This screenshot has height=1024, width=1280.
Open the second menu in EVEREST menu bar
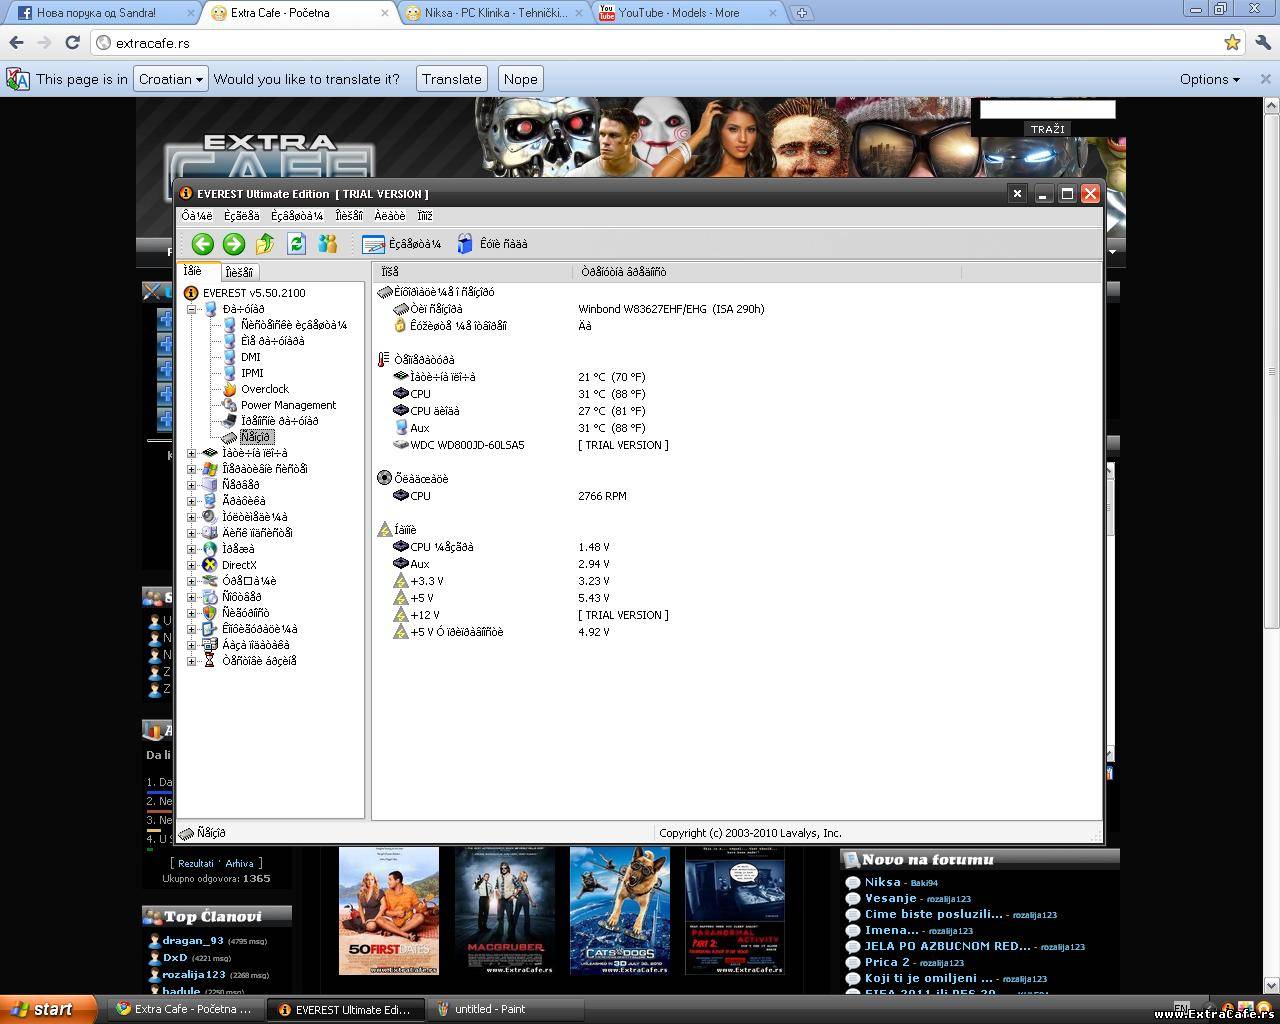click(241, 216)
